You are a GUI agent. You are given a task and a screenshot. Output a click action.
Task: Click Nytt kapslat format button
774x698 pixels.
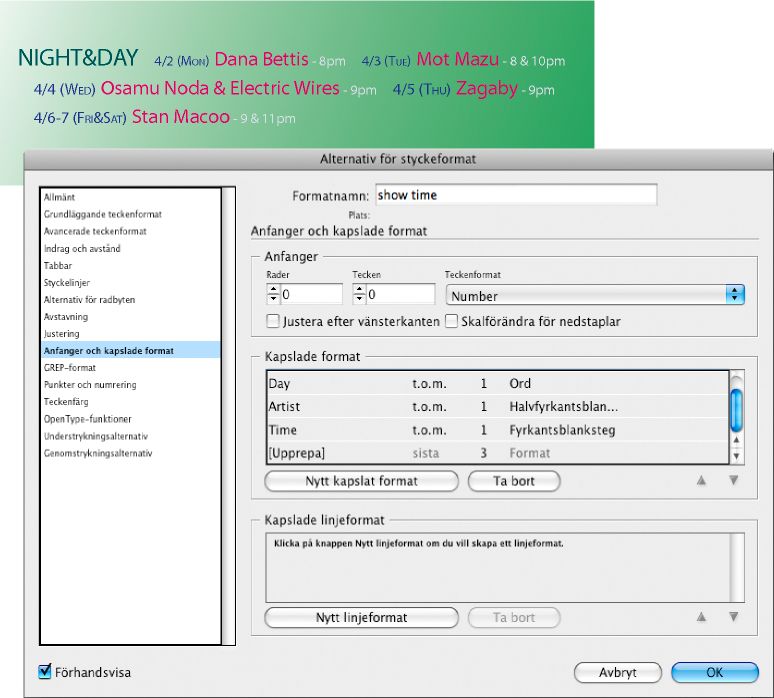tap(361, 481)
